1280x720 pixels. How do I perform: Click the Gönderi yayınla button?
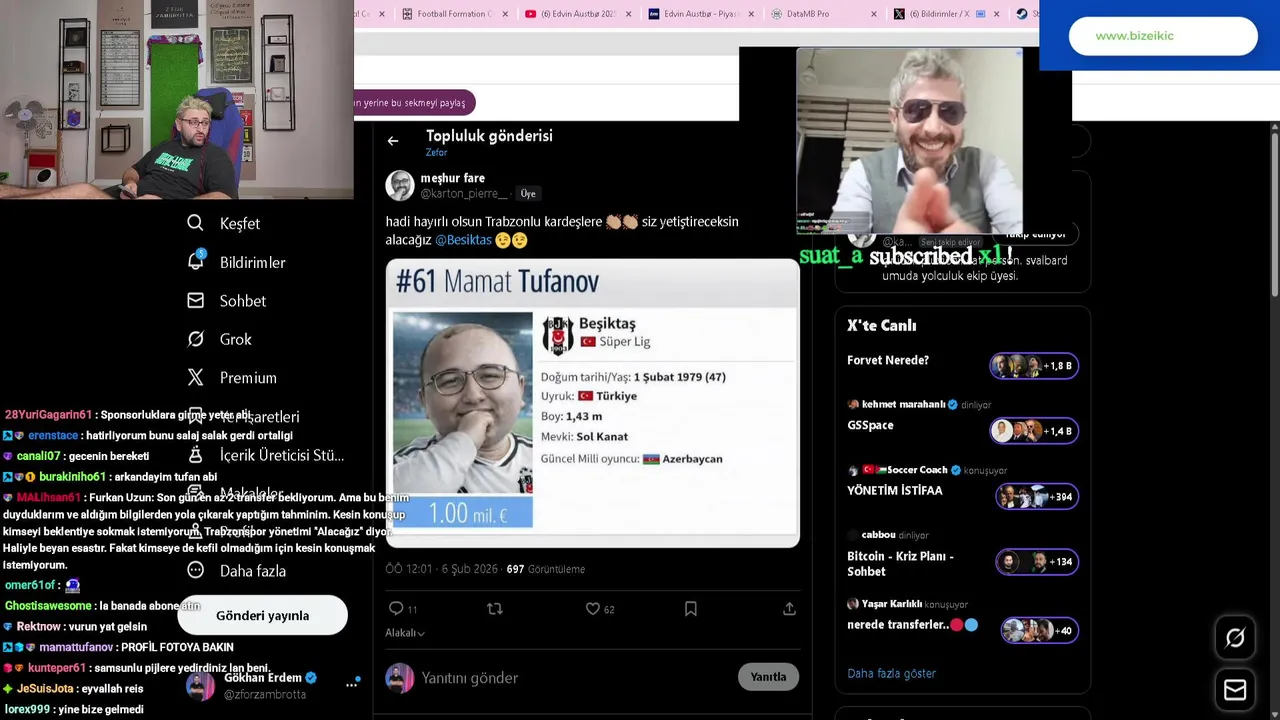pyautogui.click(x=262, y=615)
